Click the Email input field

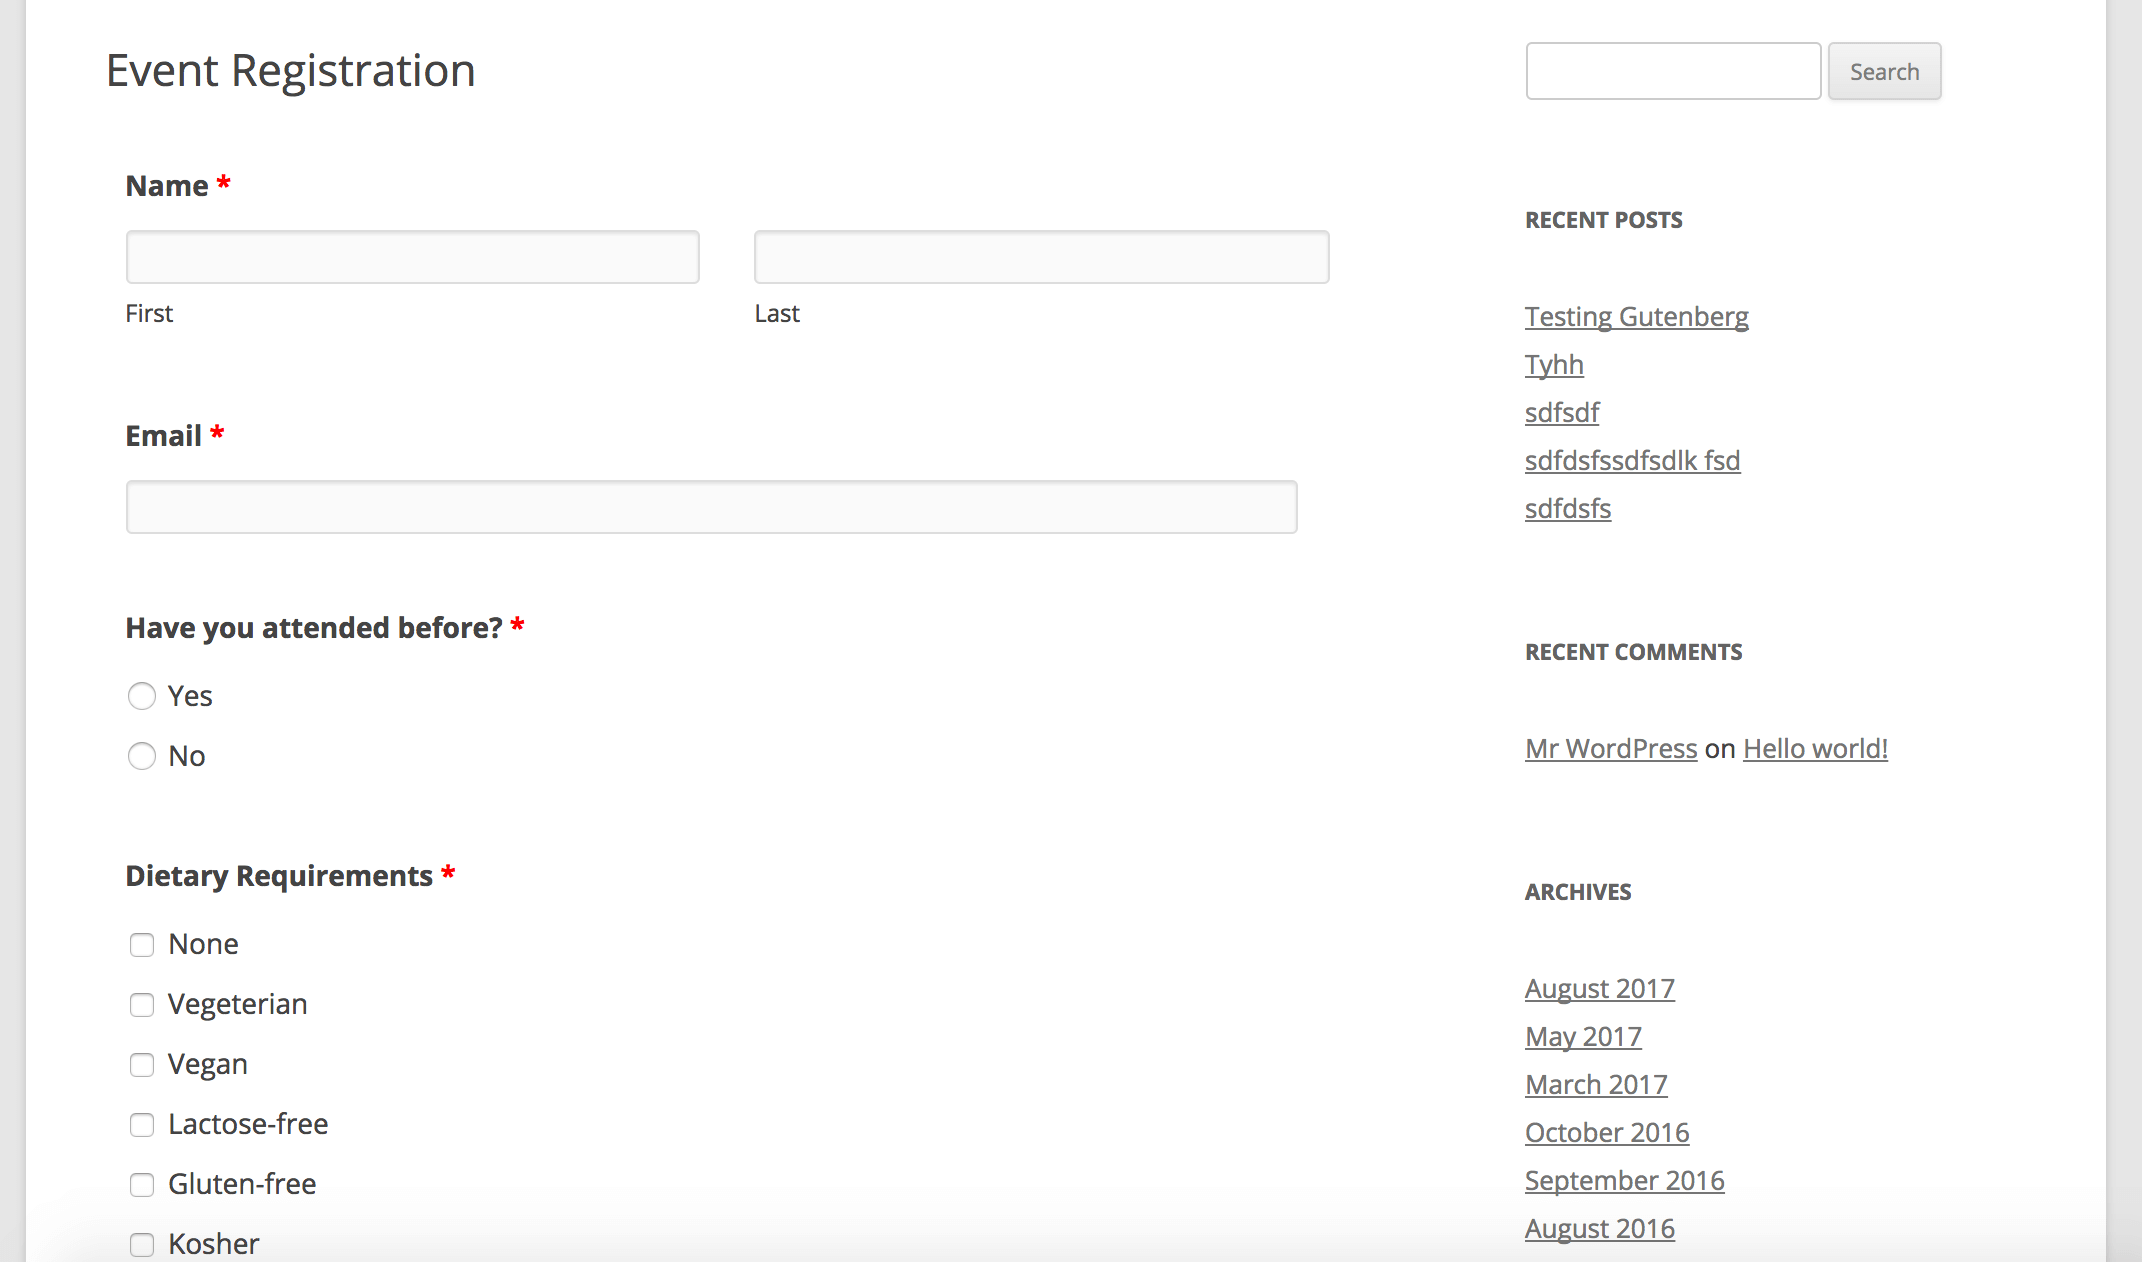(710, 506)
